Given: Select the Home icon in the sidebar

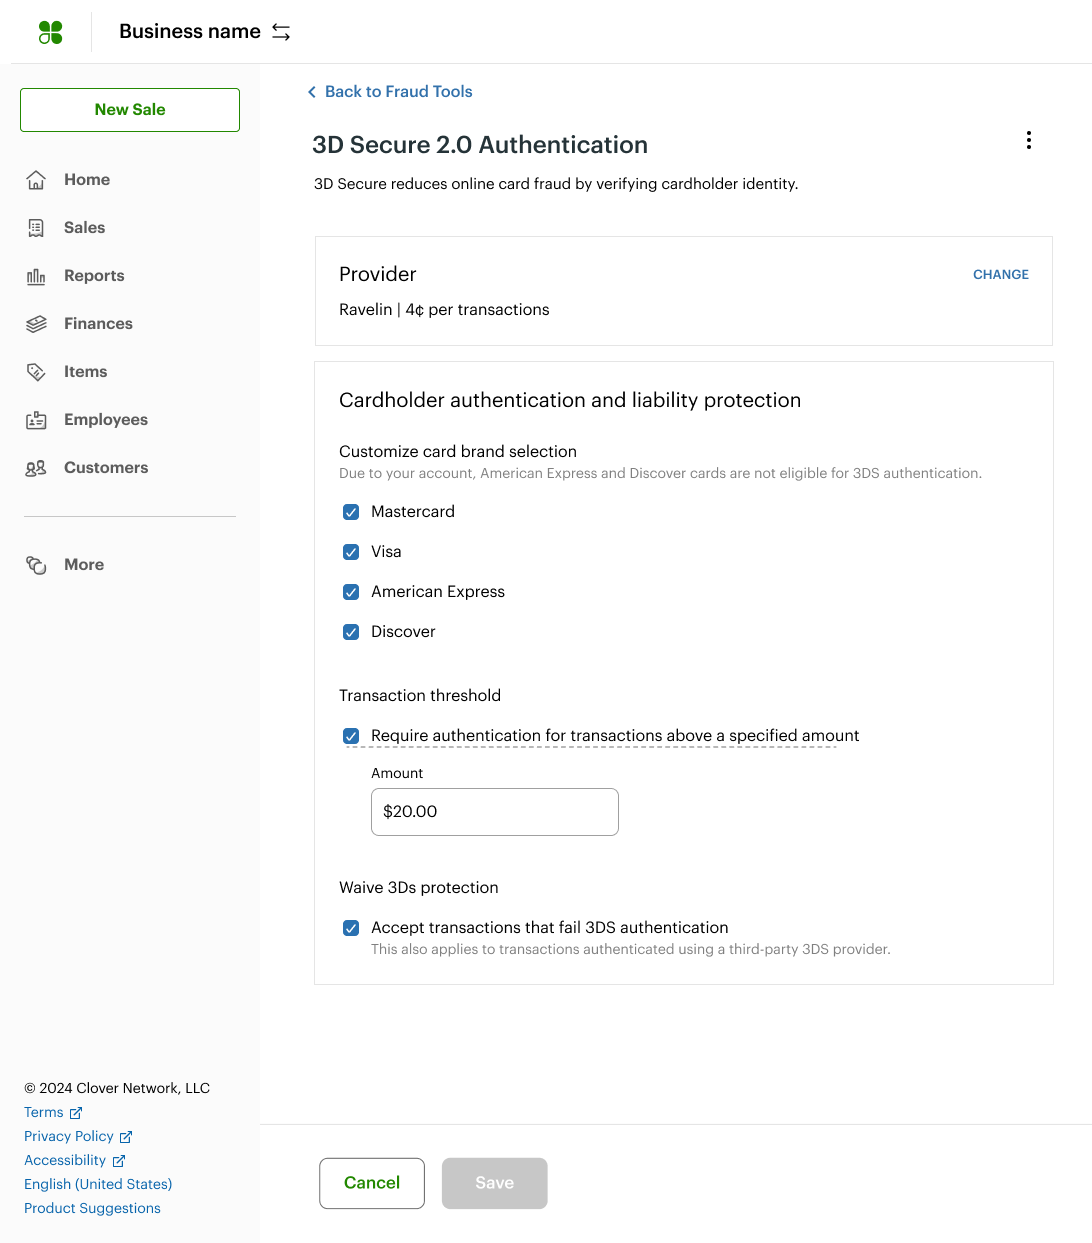Looking at the screenshot, I should pos(36,179).
